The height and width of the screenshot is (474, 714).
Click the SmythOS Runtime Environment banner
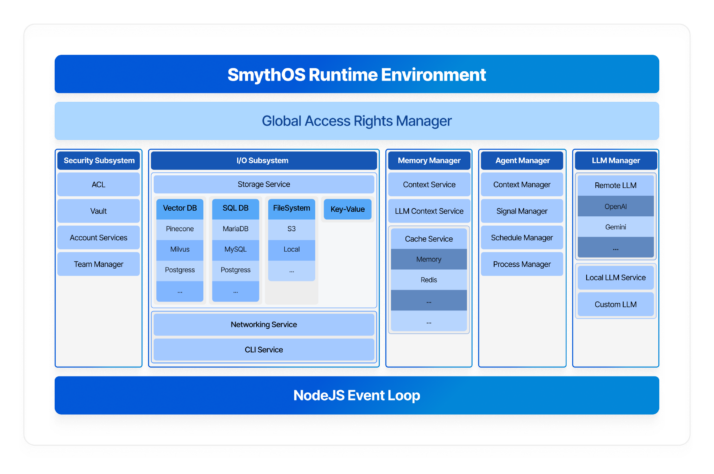(x=357, y=74)
